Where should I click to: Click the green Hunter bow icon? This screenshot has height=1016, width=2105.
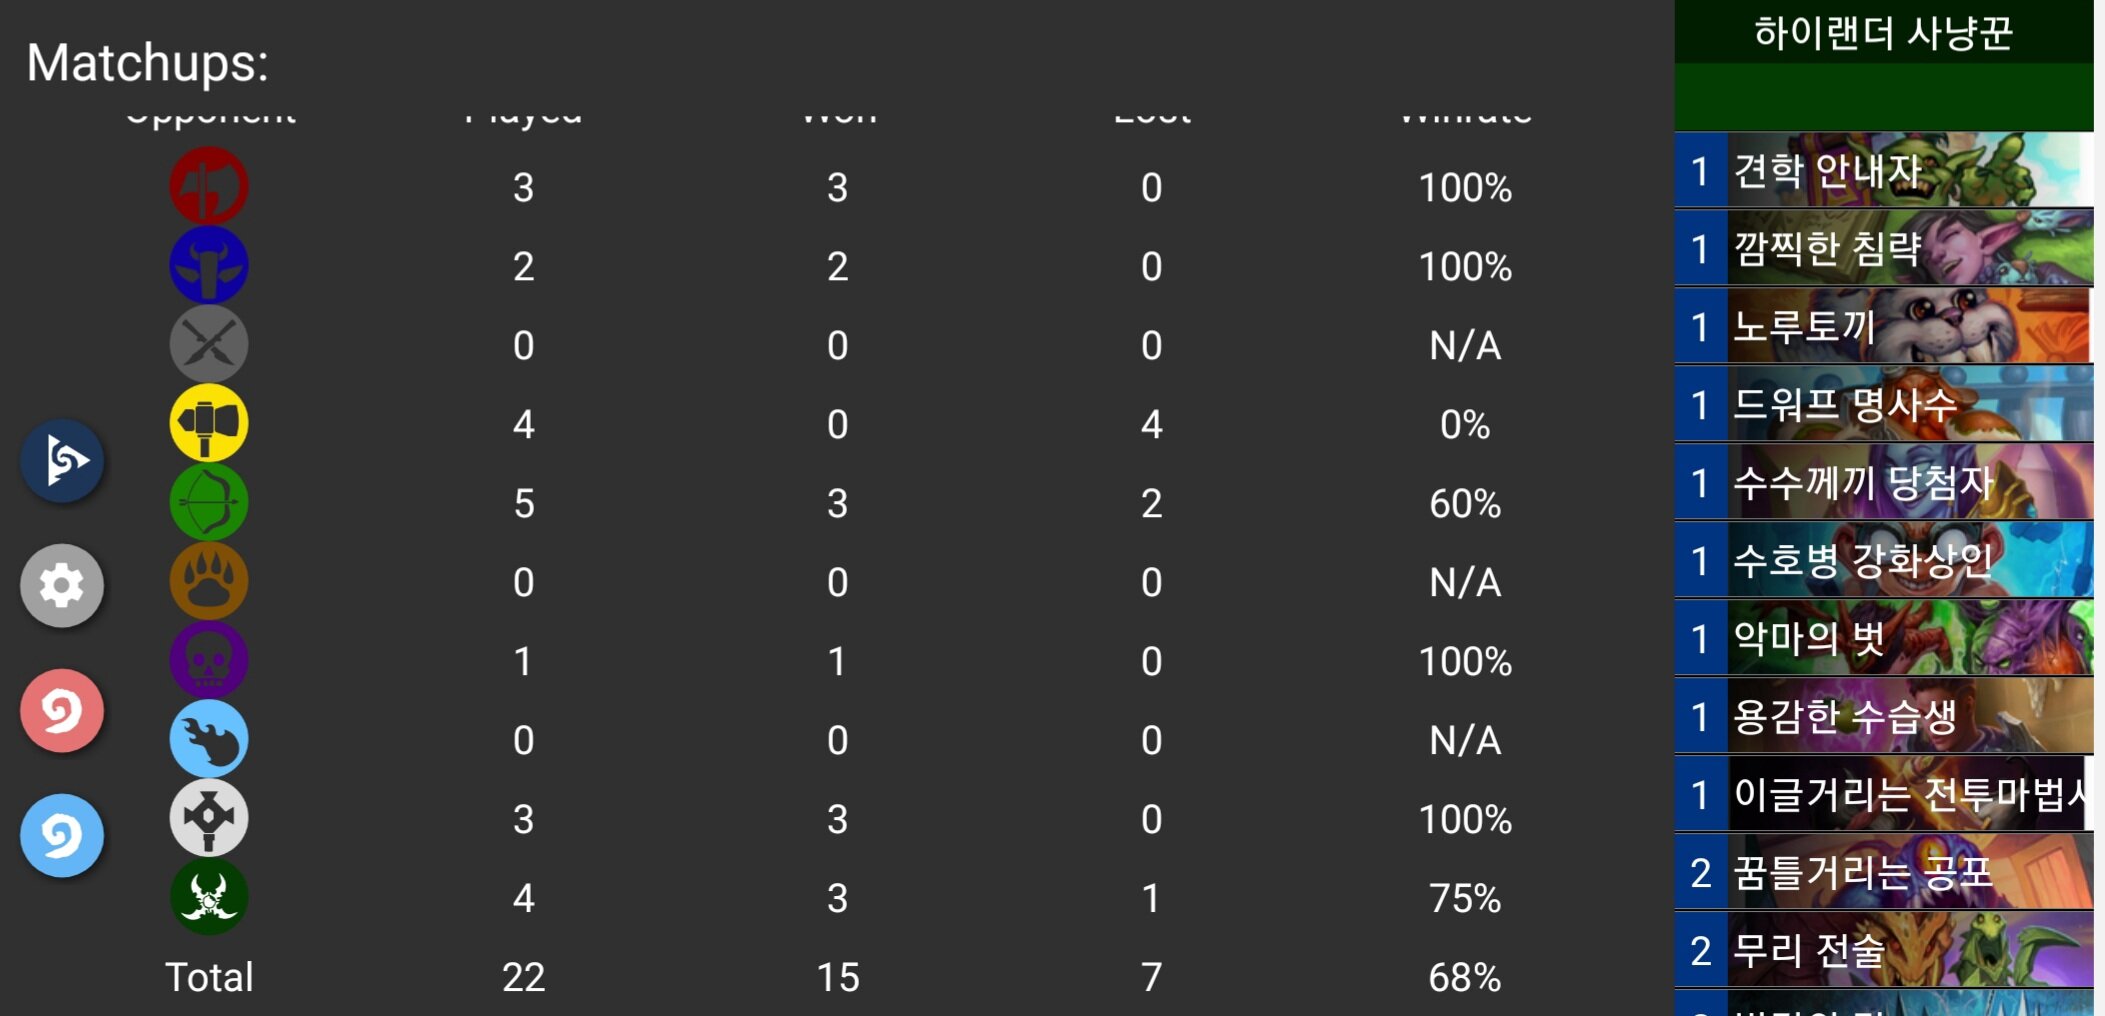209,502
